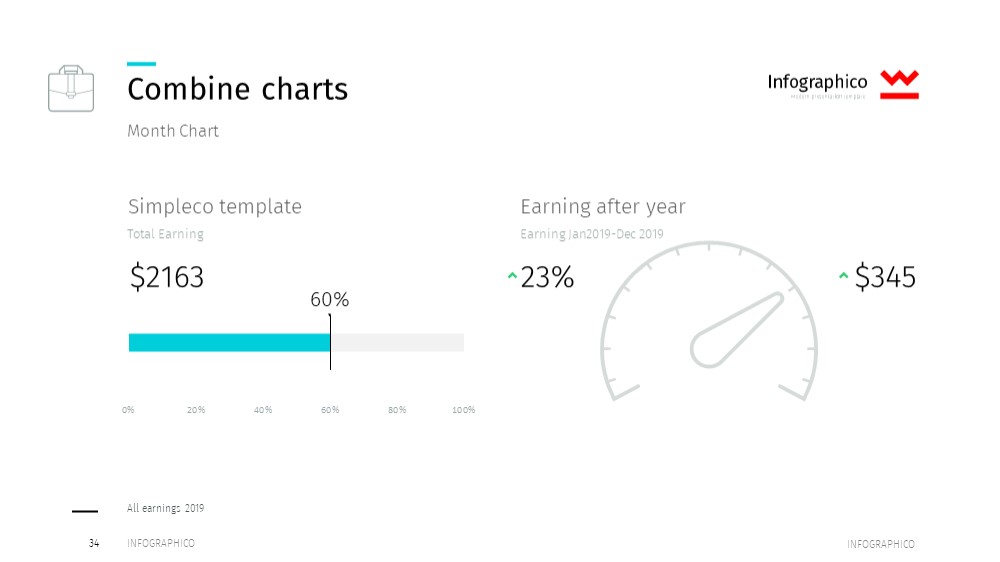1000x562 pixels.
Task: Select the Month Chart subtitle
Action: (173, 131)
